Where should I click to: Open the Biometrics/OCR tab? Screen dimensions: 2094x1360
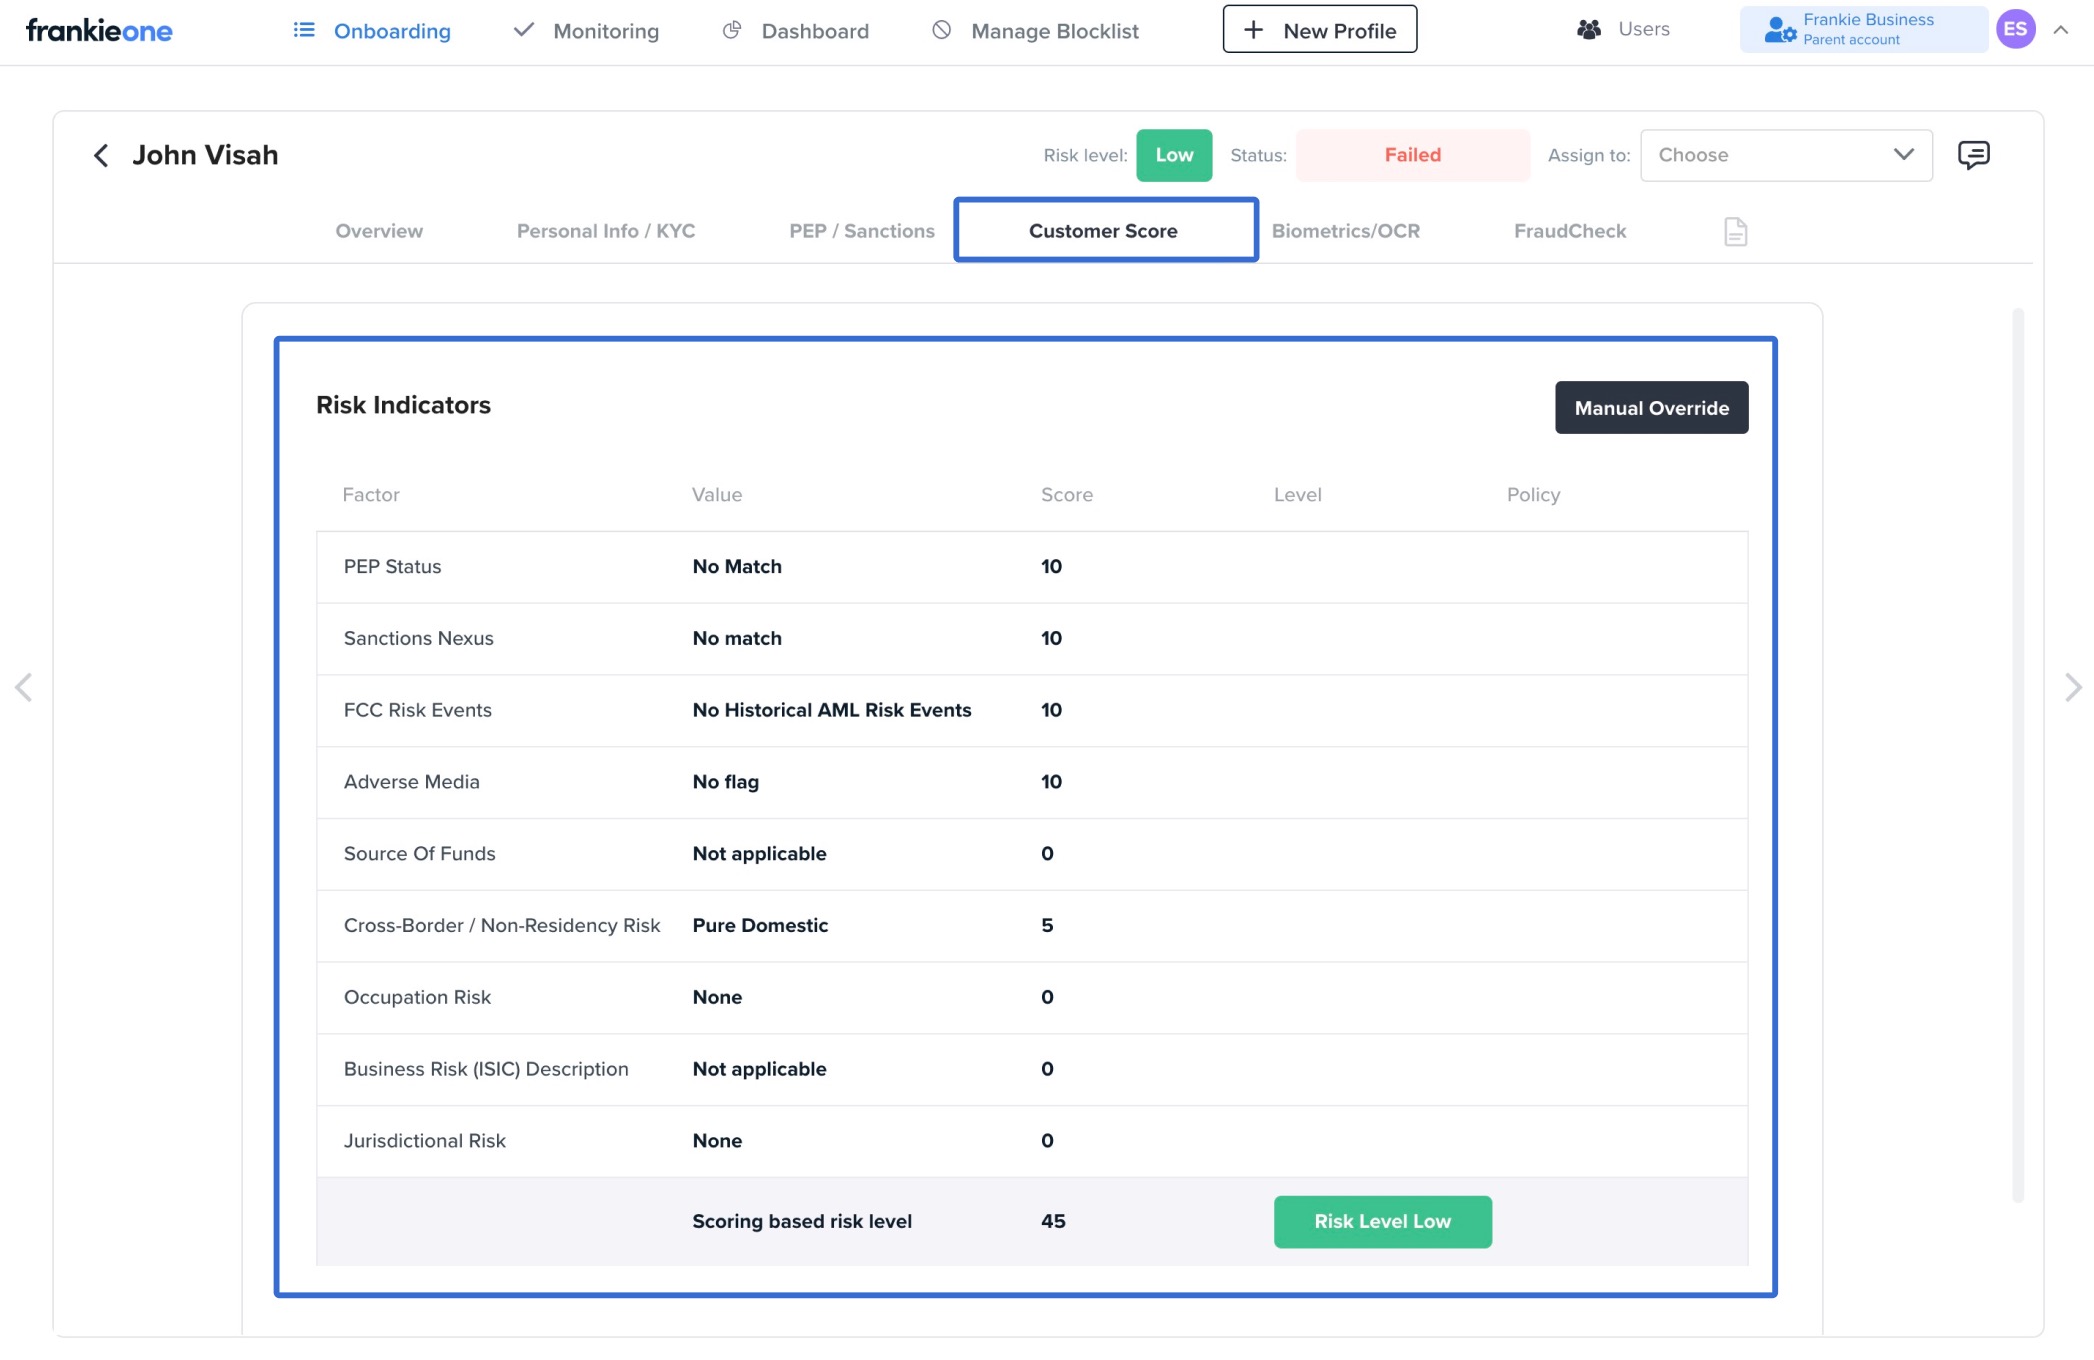(x=1345, y=231)
